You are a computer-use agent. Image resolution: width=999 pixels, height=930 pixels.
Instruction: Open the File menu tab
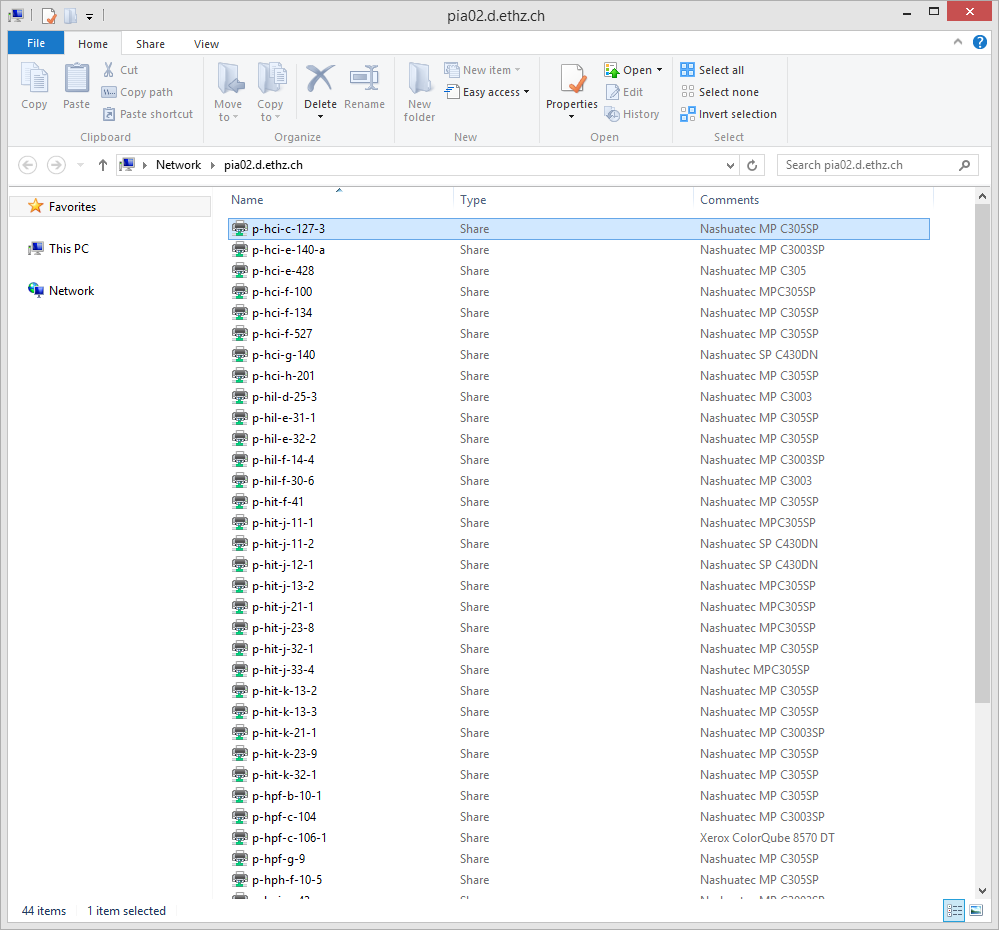click(36, 43)
